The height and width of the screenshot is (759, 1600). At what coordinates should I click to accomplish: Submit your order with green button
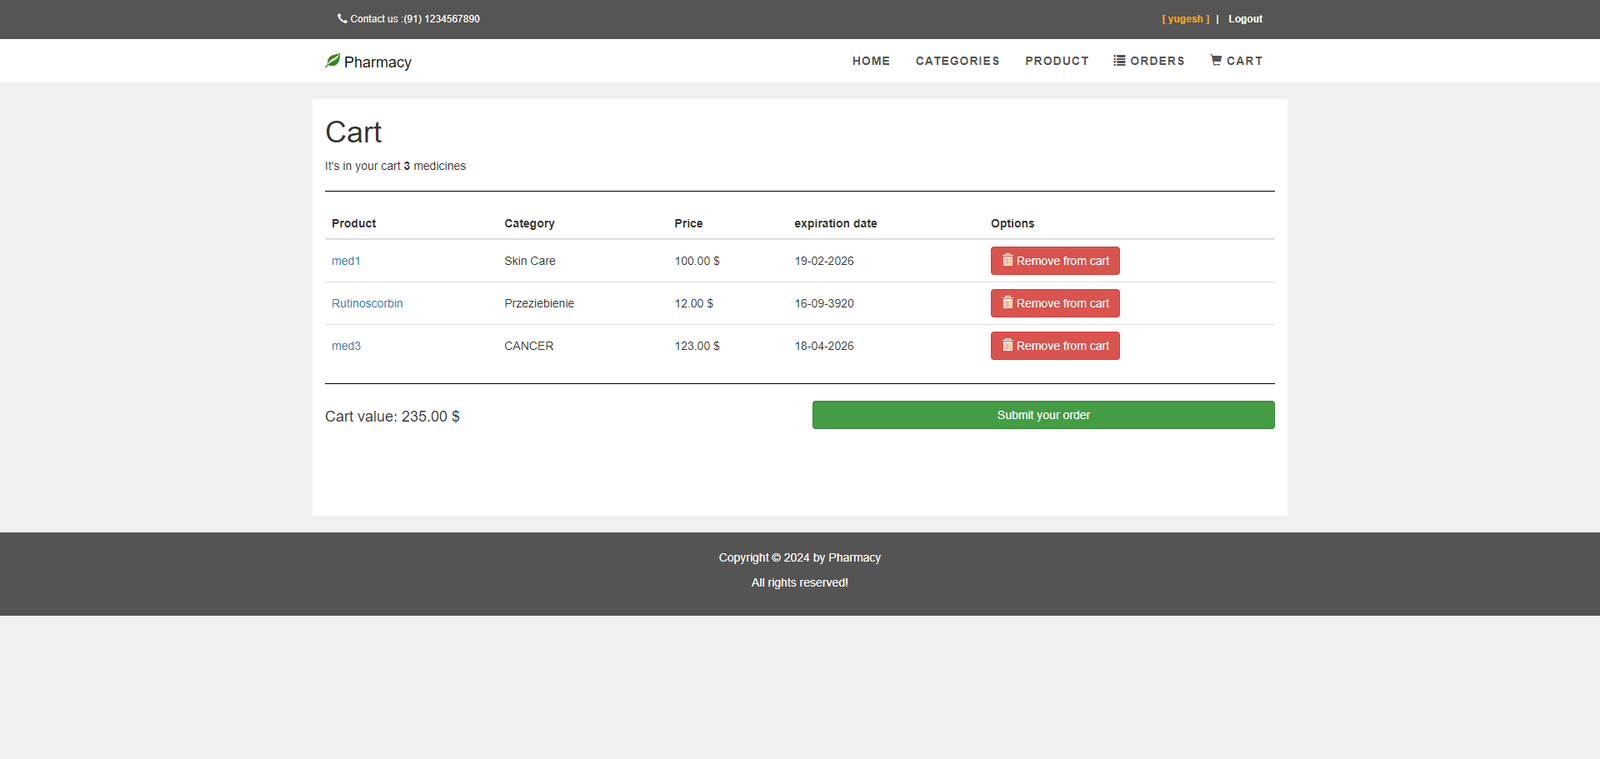click(x=1043, y=415)
